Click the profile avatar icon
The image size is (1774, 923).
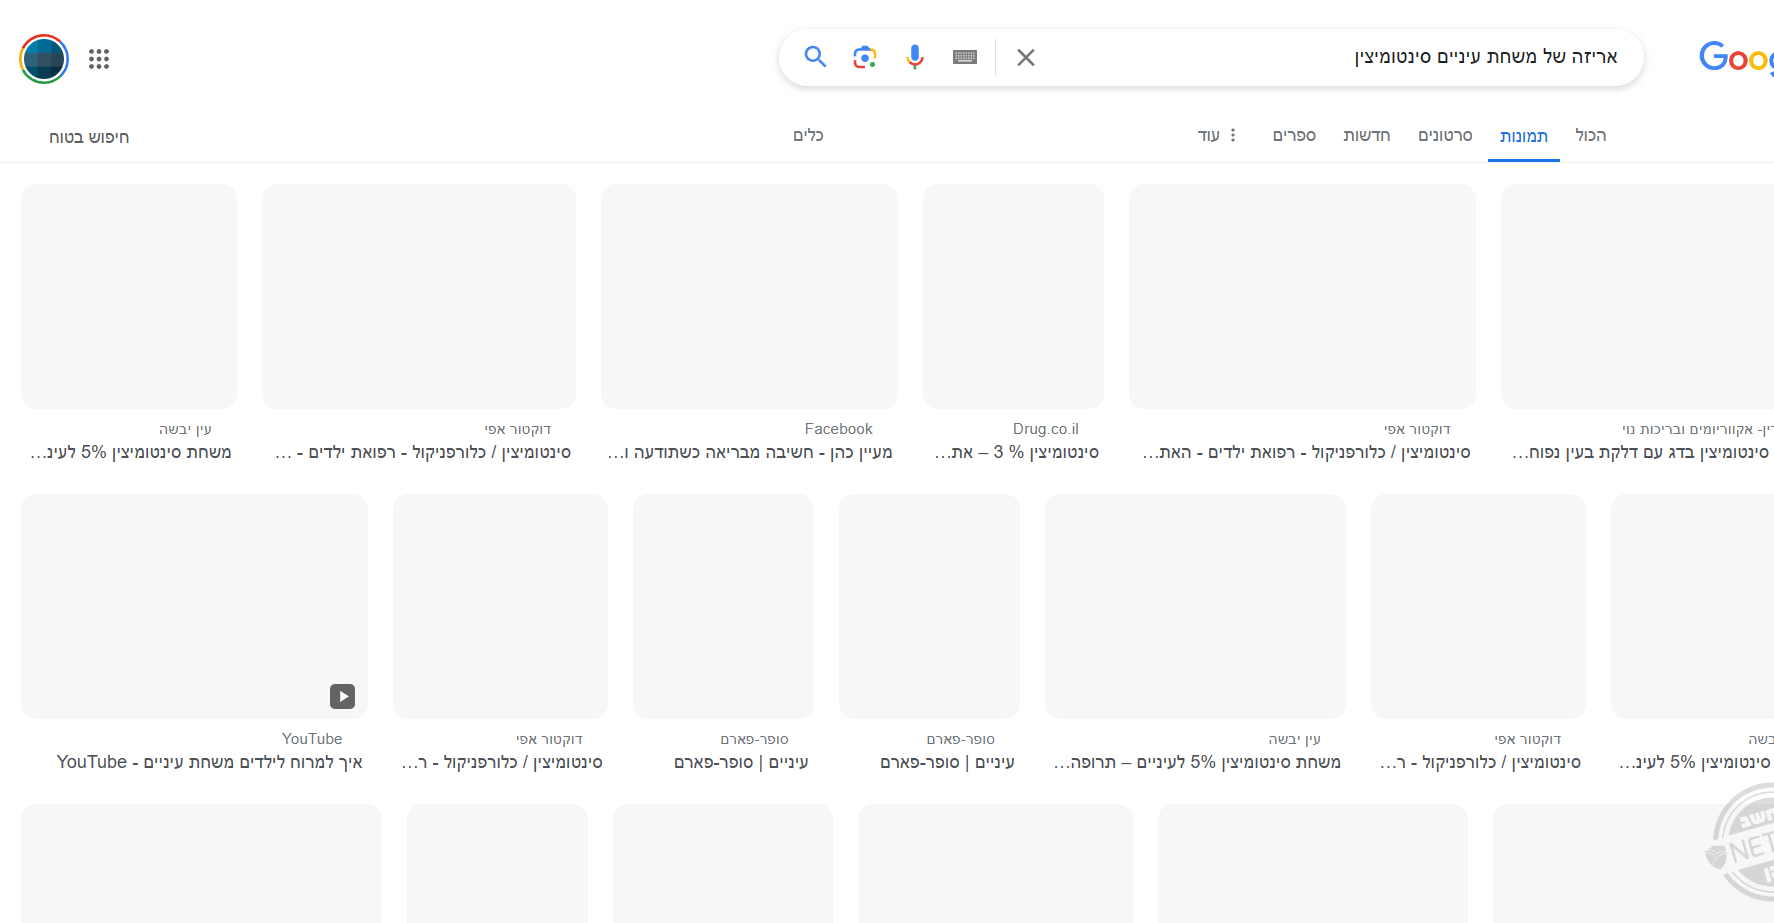pyautogui.click(x=43, y=59)
